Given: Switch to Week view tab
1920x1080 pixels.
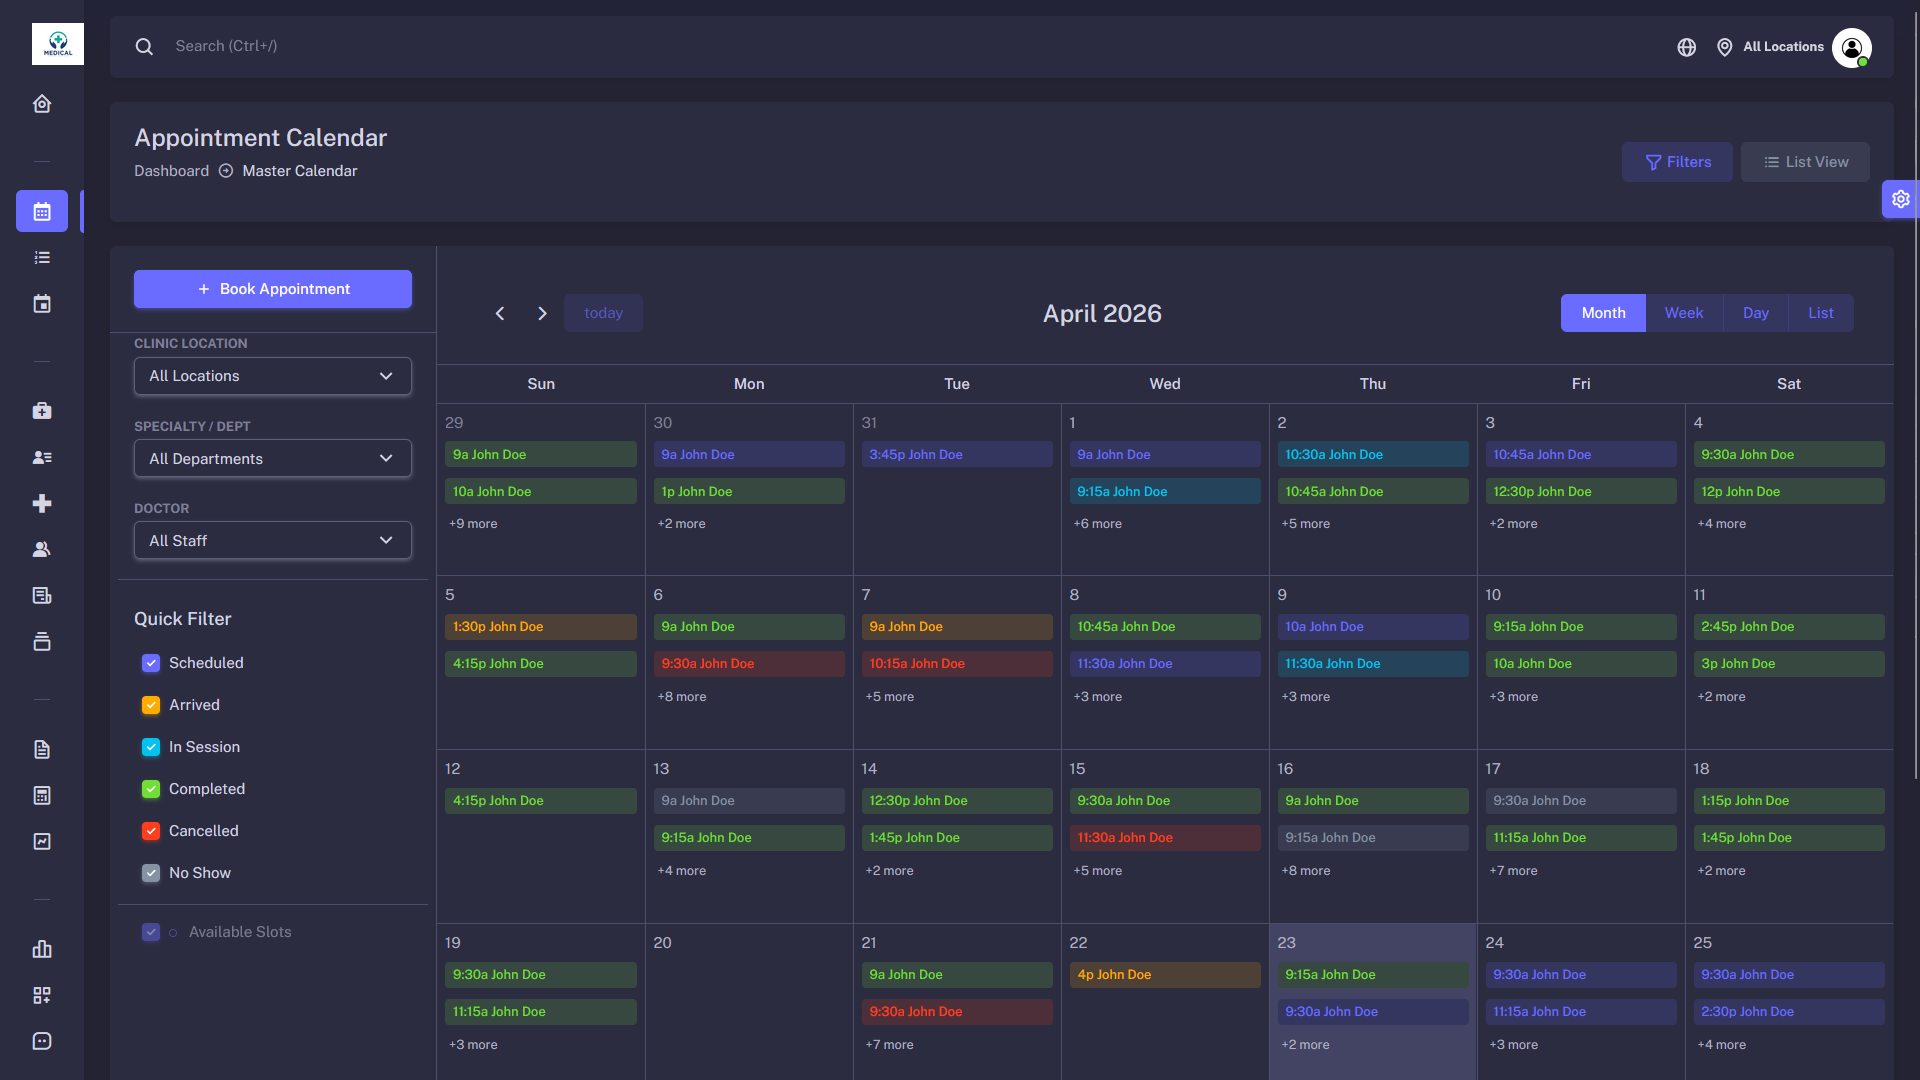Looking at the screenshot, I should [1684, 313].
